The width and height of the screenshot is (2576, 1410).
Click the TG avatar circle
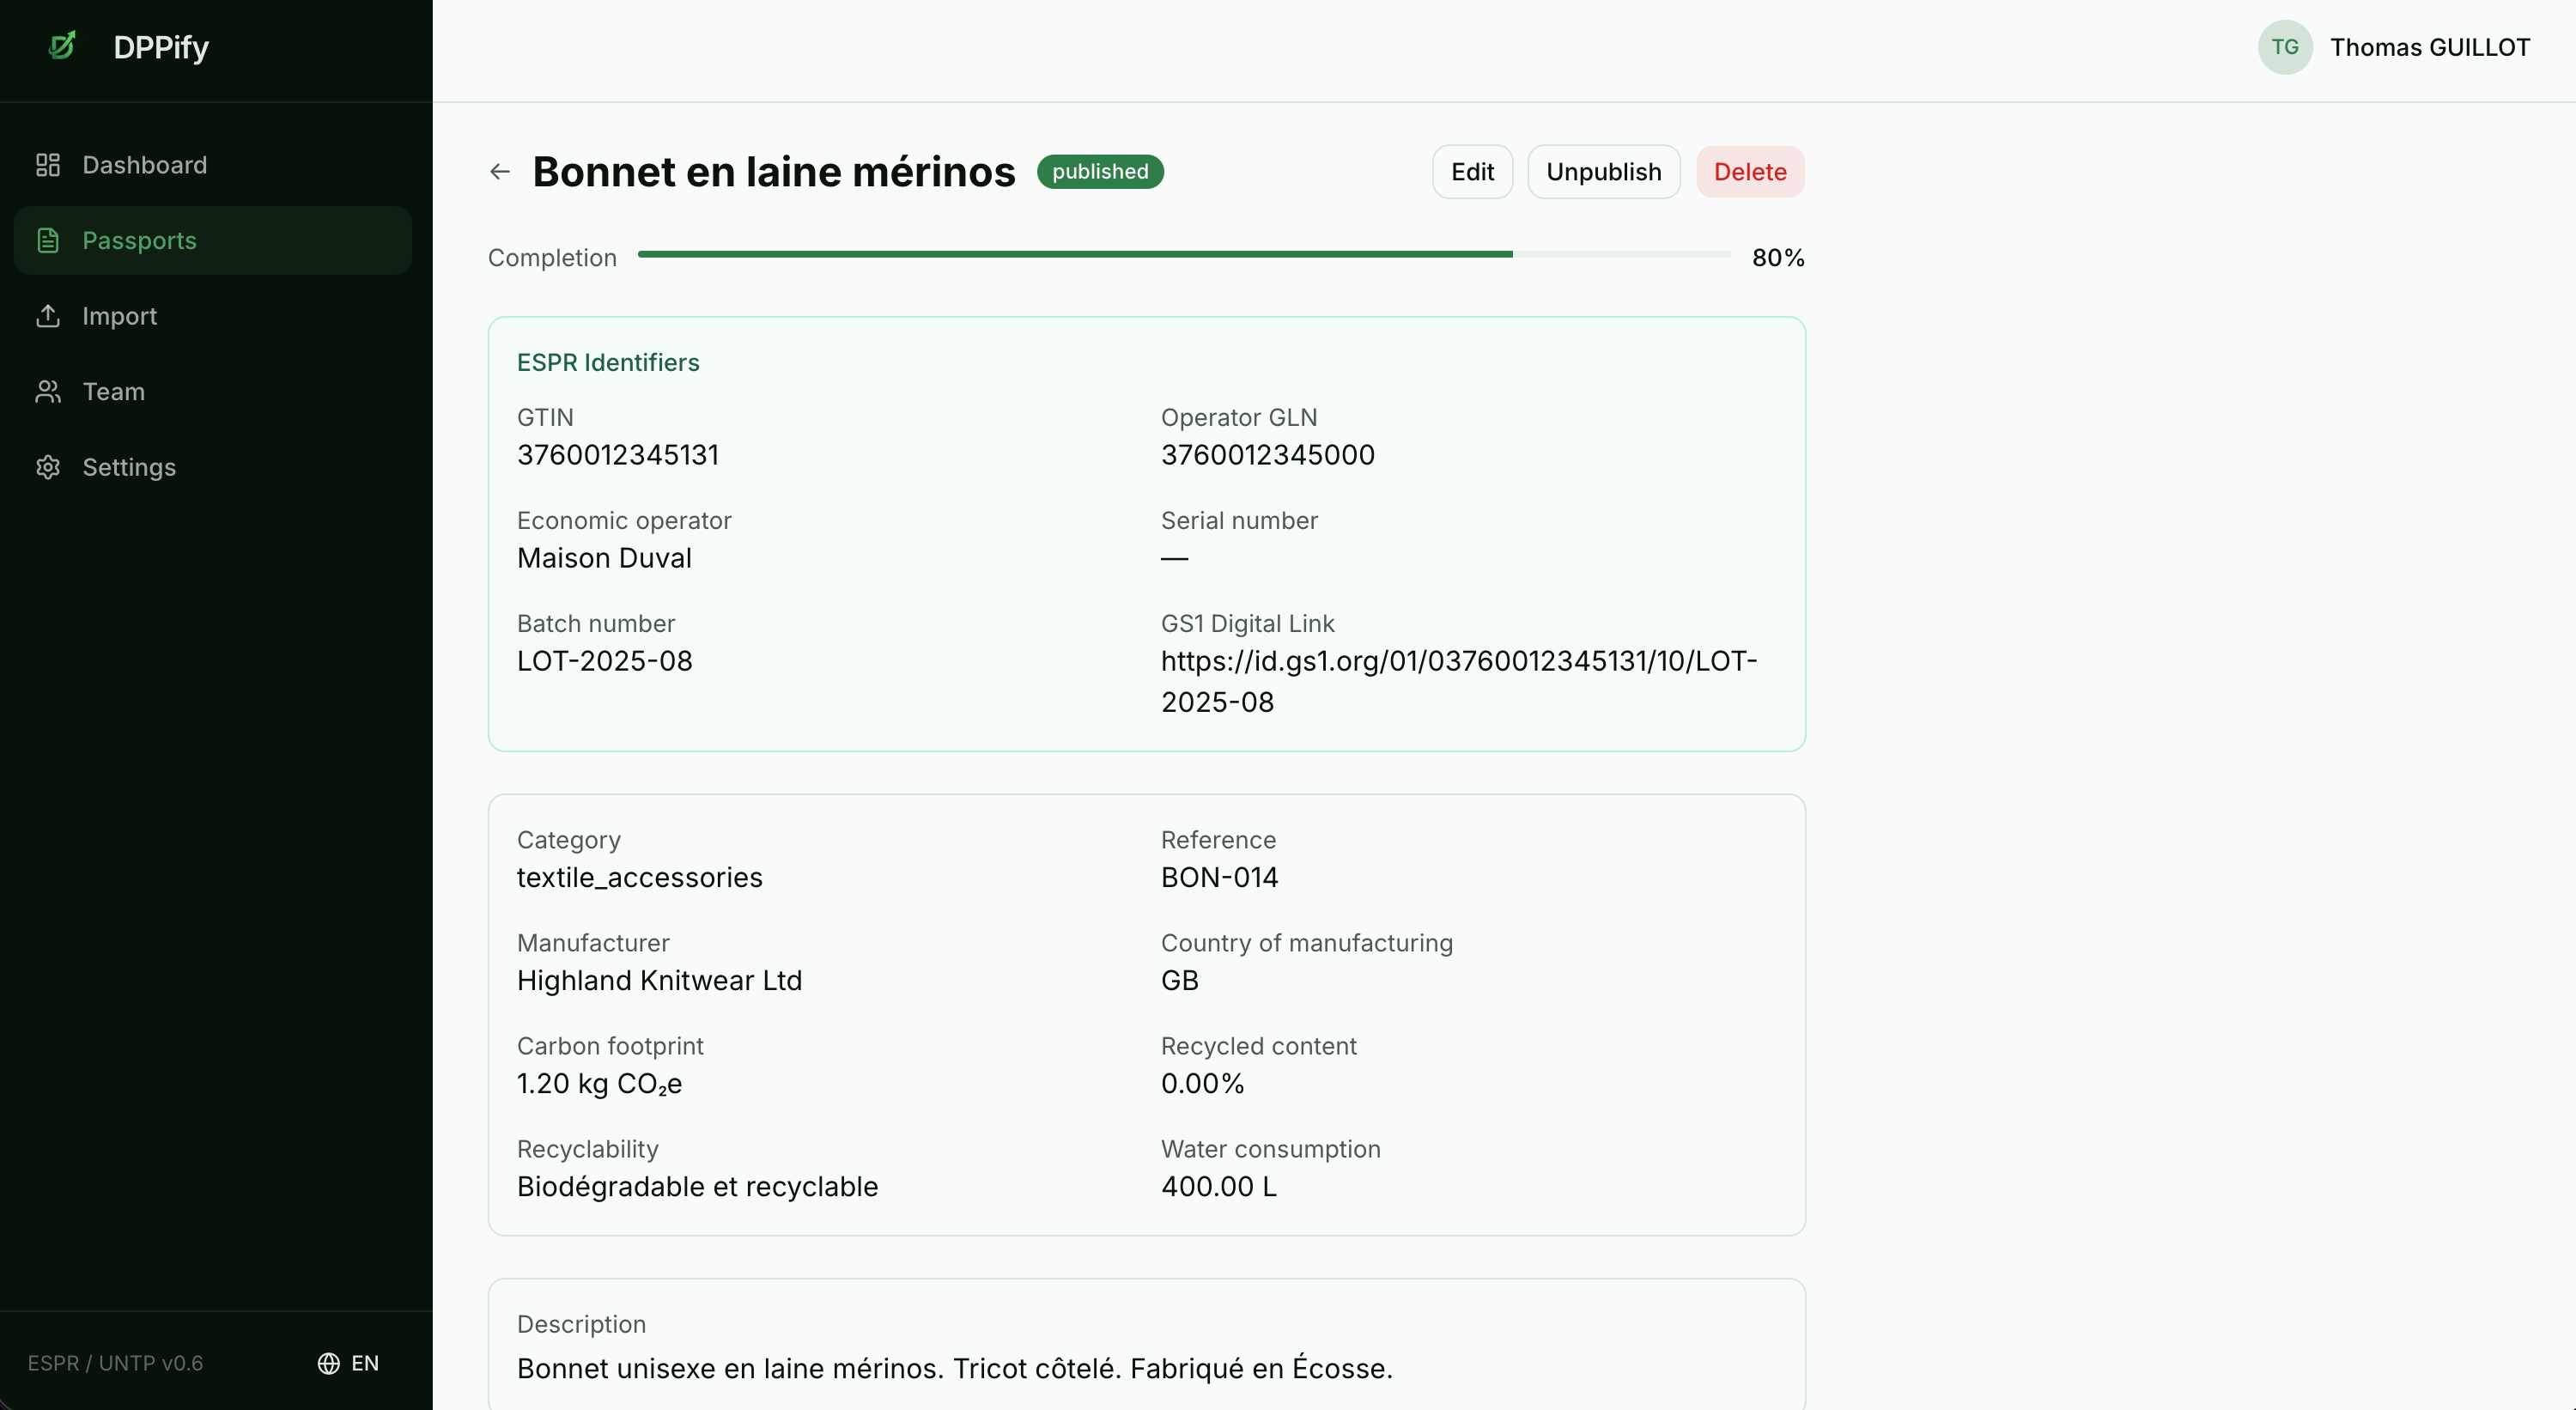pos(2284,47)
